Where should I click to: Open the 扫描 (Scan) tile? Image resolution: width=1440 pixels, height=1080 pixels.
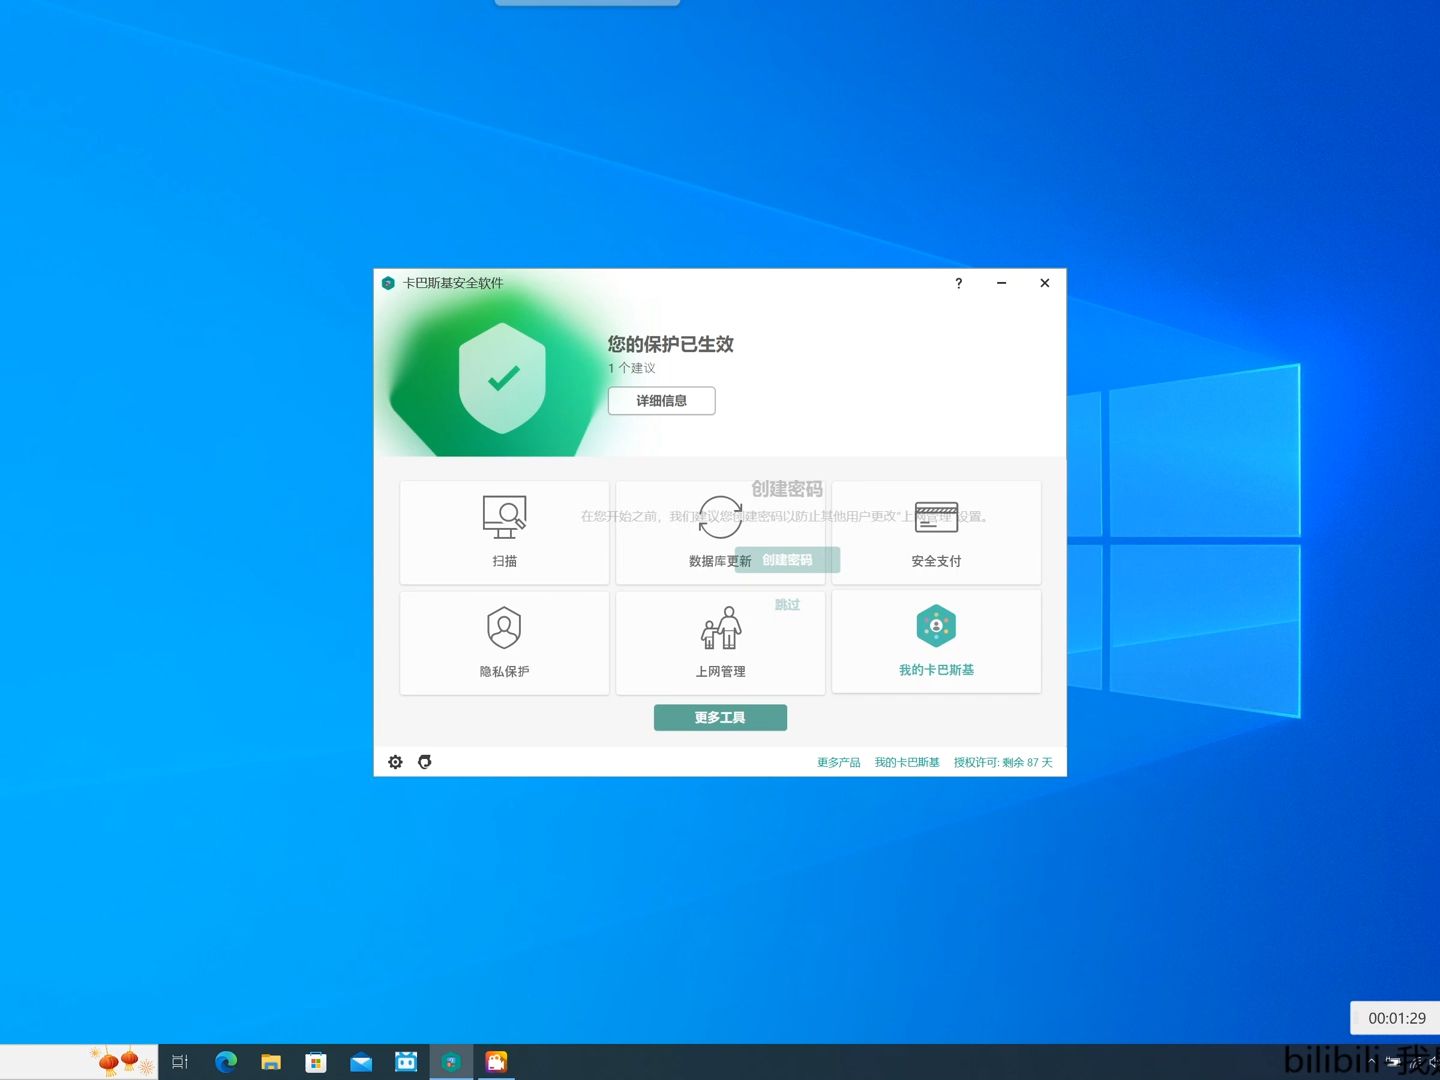(x=504, y=532)
